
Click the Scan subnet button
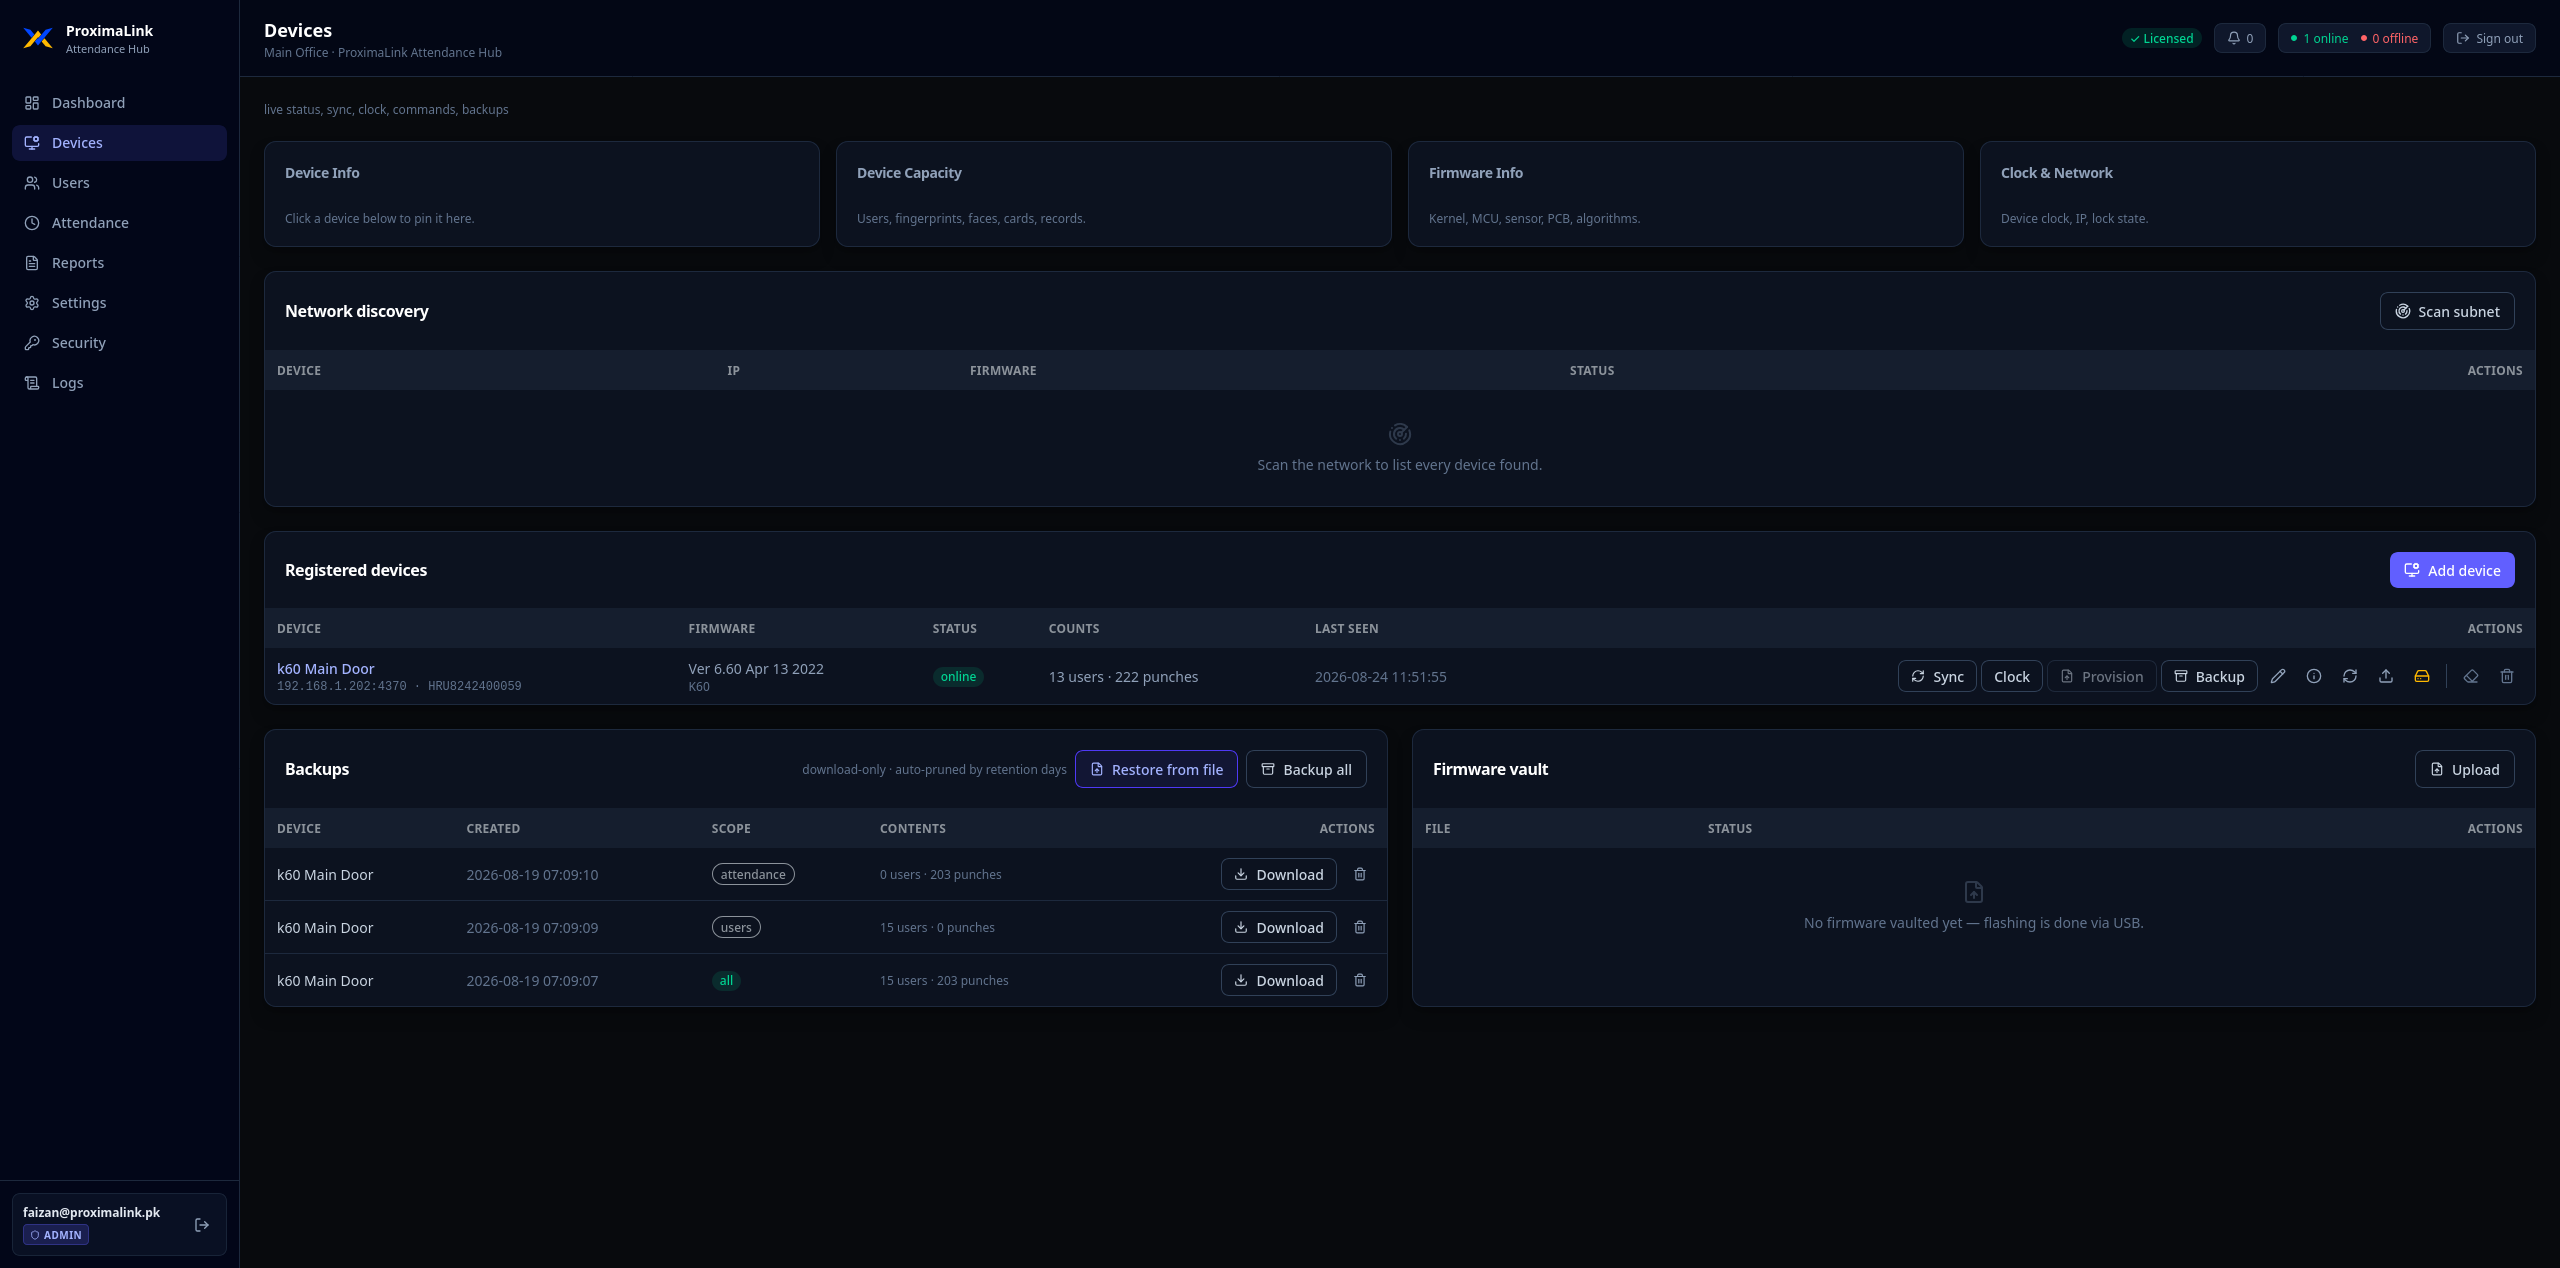point(2447,311)
